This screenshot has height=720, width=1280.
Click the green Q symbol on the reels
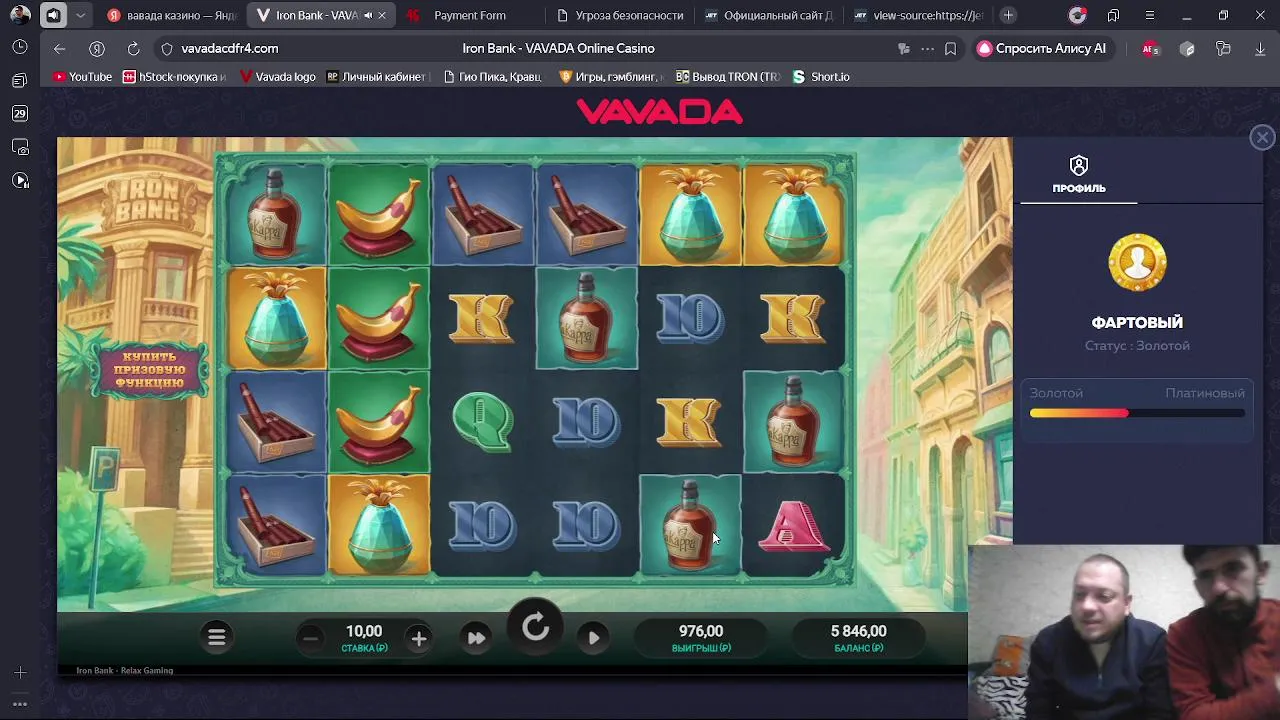[483, 422]
